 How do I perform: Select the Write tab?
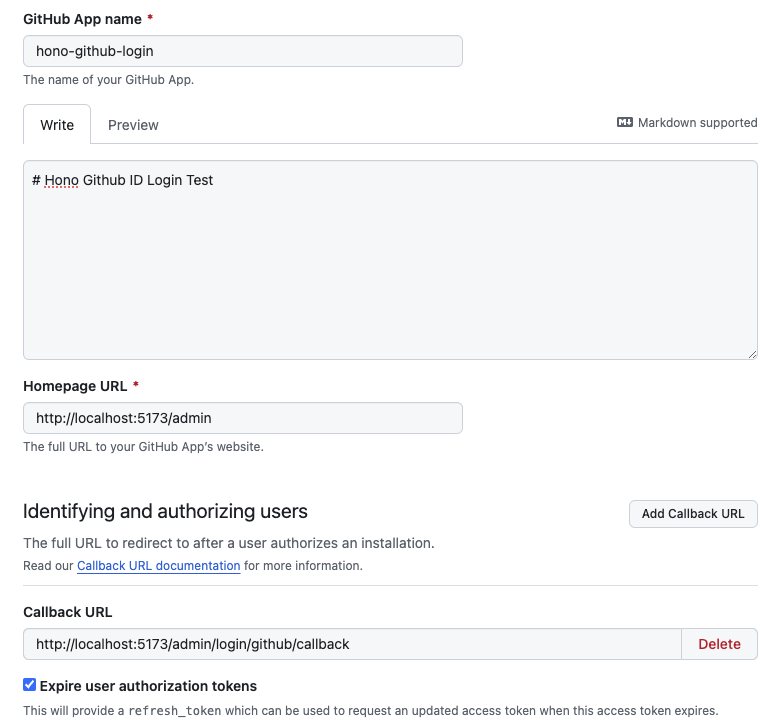[57, 125]
